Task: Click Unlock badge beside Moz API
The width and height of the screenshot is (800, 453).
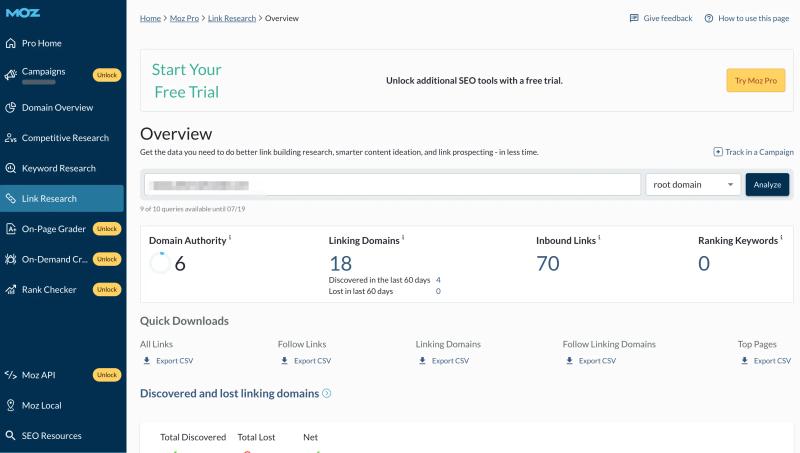Action: (x=107, y=375)
